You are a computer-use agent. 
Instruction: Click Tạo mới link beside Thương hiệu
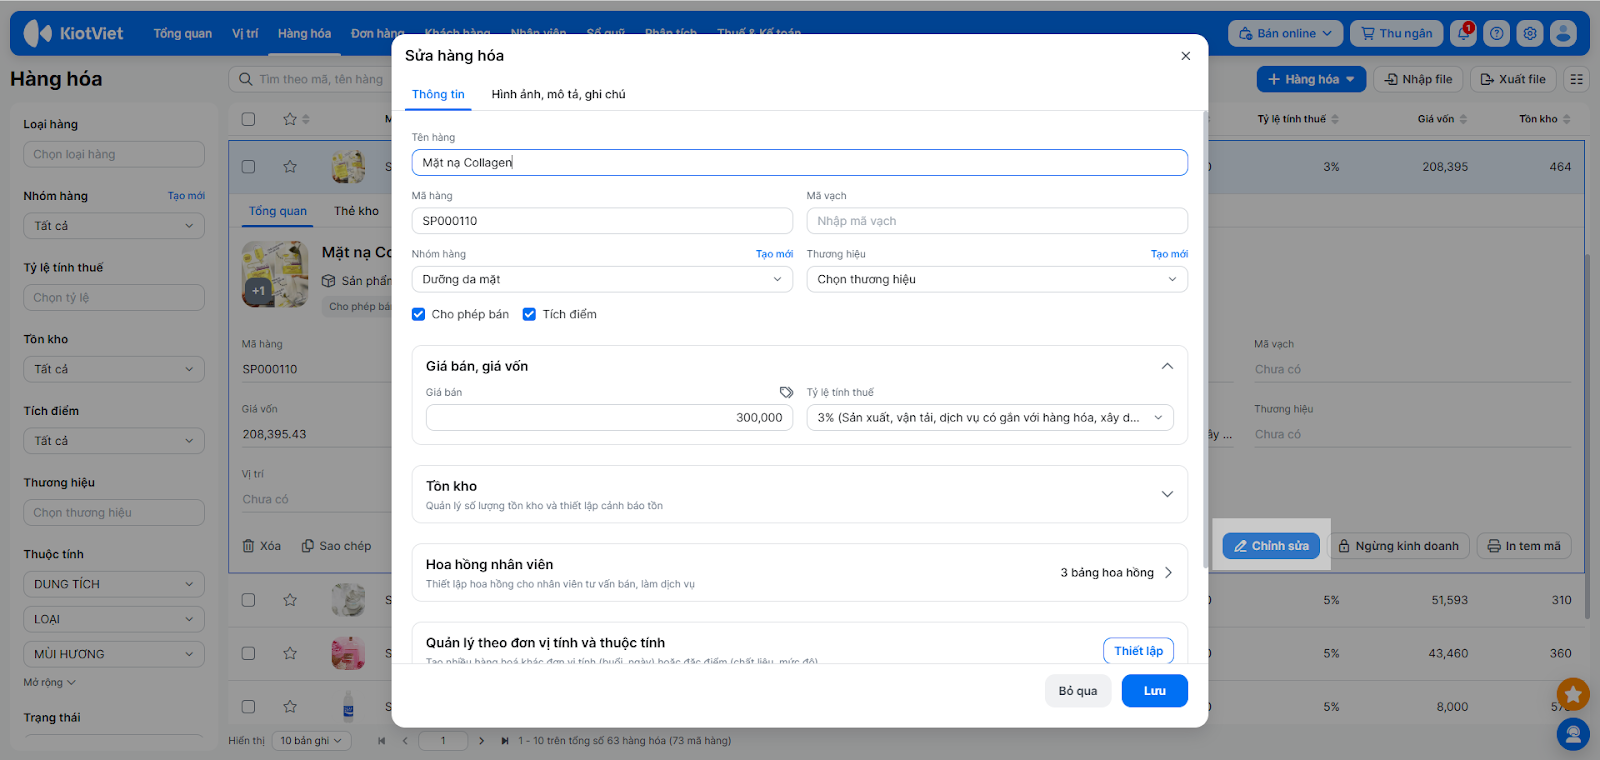click(1169, 254)
